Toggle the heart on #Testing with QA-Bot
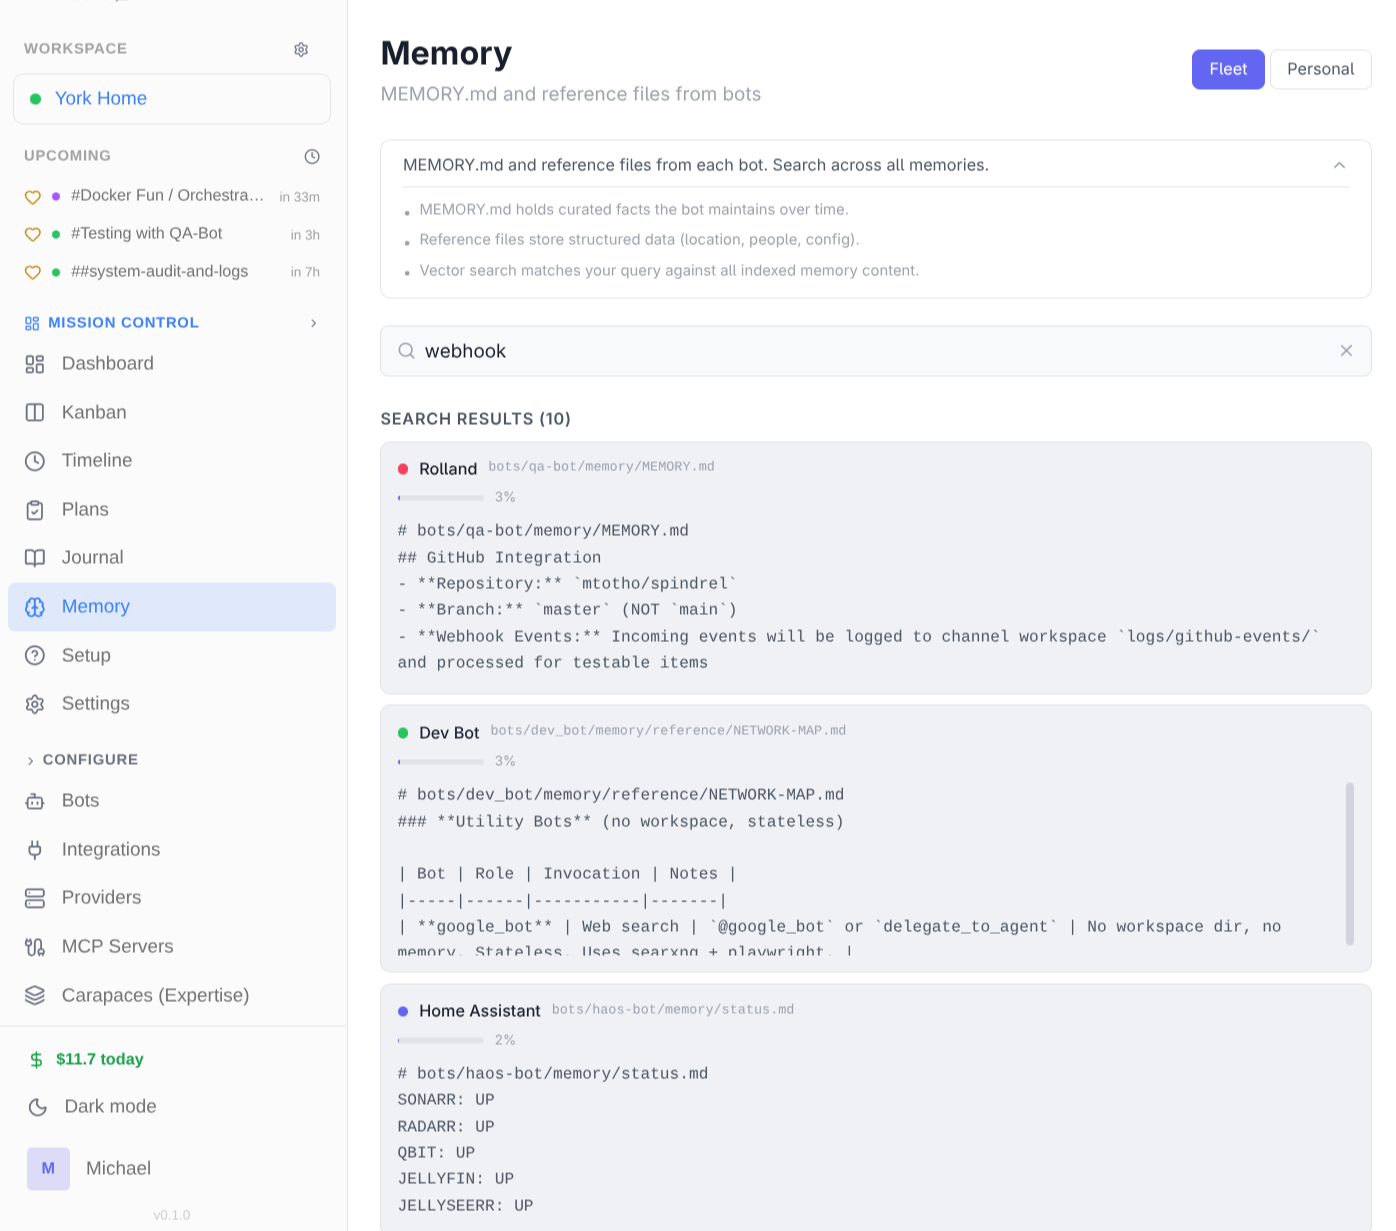The width and height of the screenshot is (1396, 1231). tap(32, 233)
